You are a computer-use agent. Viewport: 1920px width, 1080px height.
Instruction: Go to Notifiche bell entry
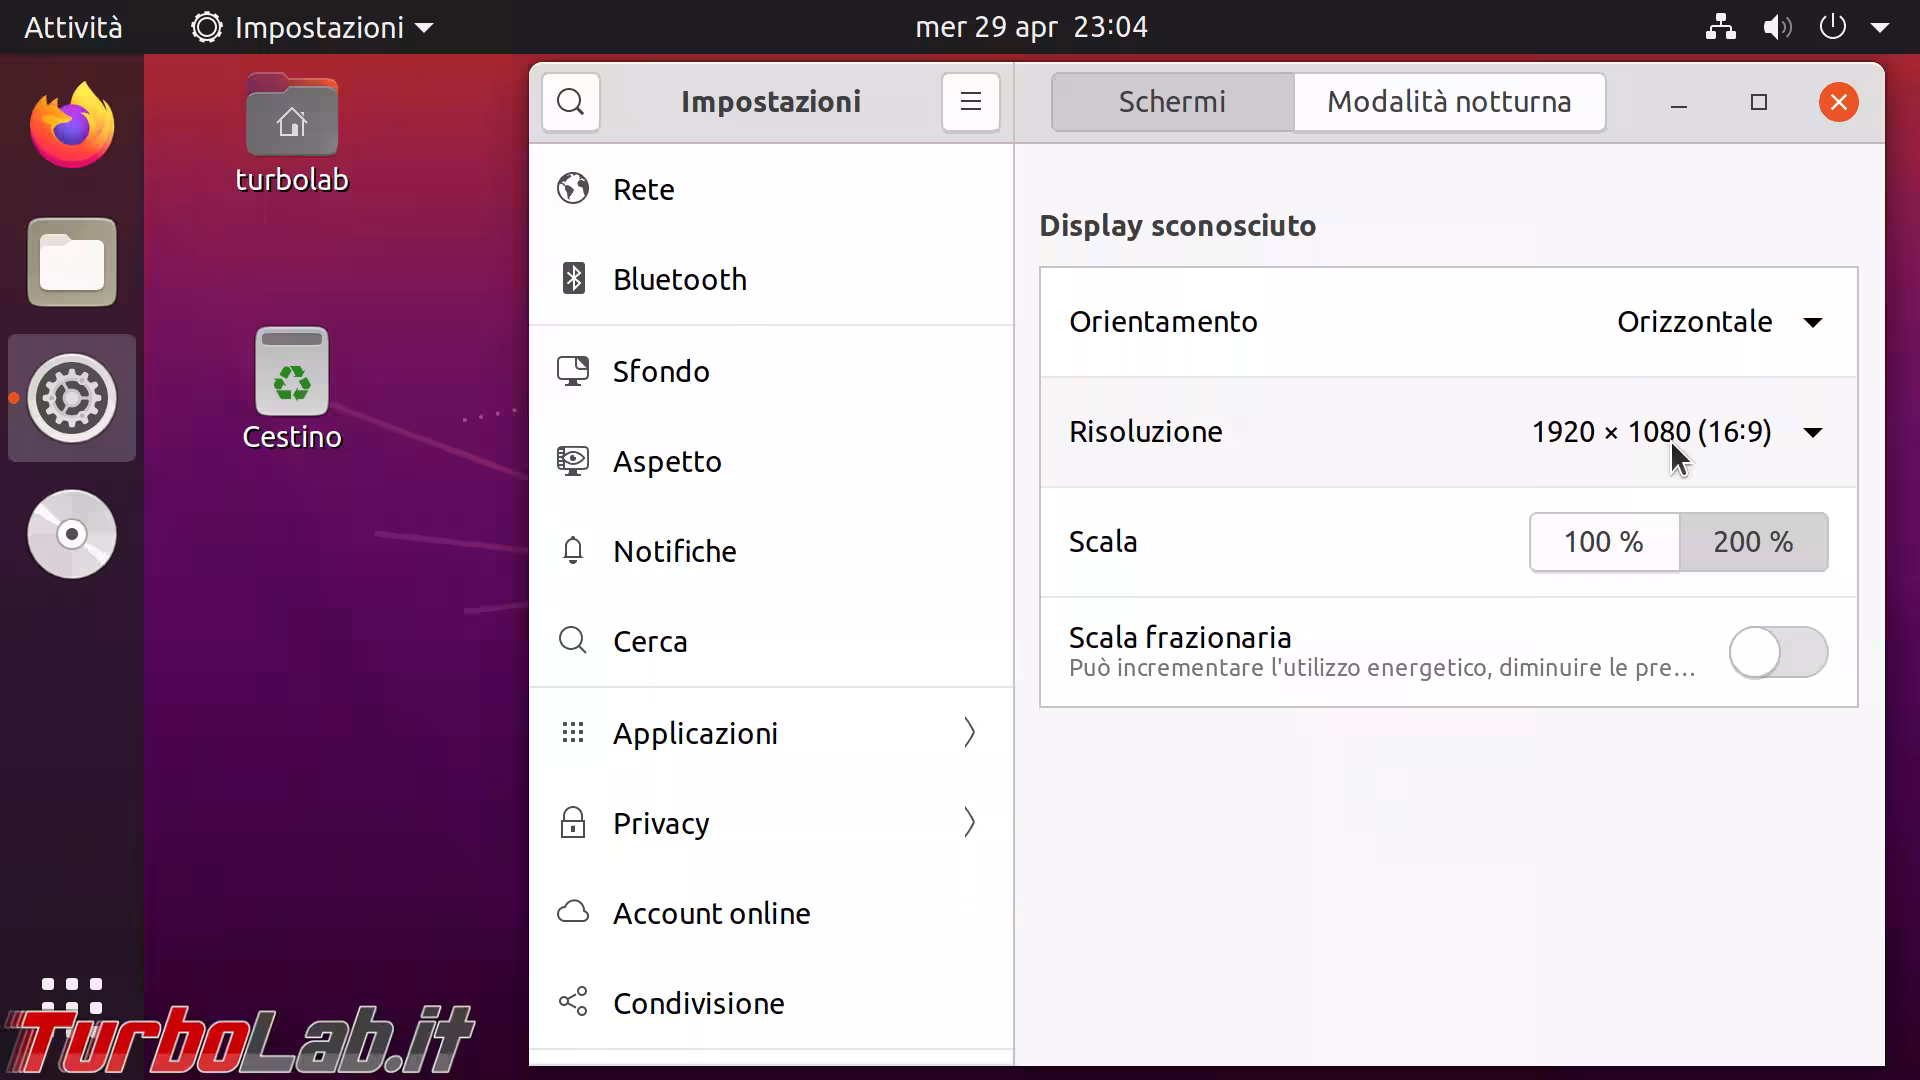[674, 551]
